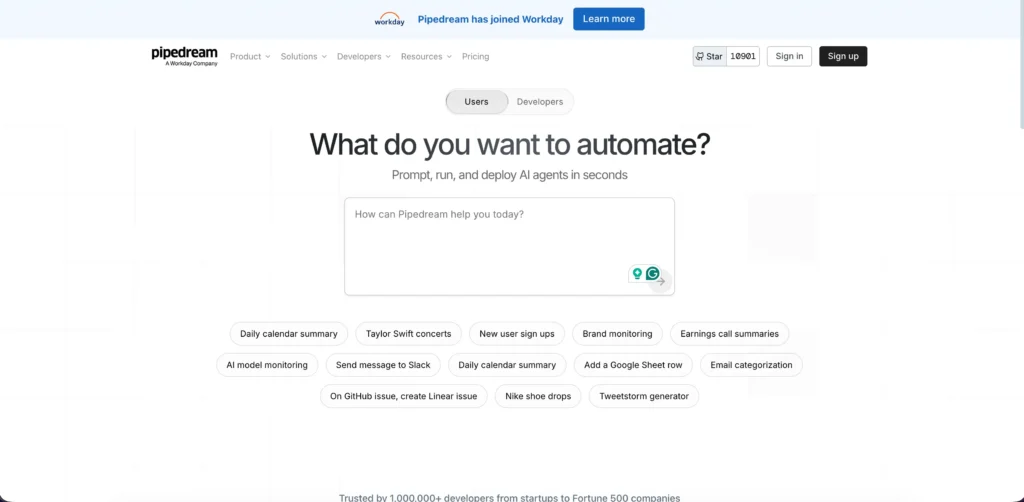Viewport: 1024px width, 502px height.
Task: Click the Grammarly G icon in the prompt box
Action: (x=653, y=274)
